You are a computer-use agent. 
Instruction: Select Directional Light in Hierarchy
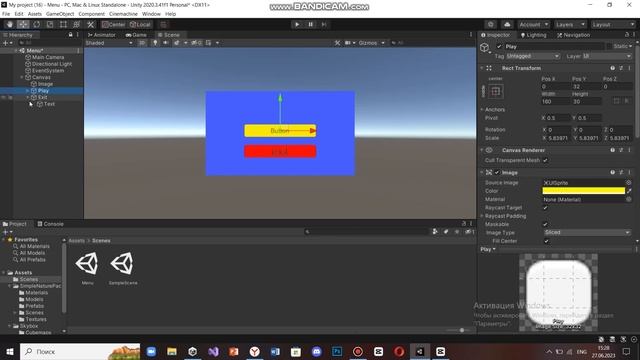click(52, 64)
